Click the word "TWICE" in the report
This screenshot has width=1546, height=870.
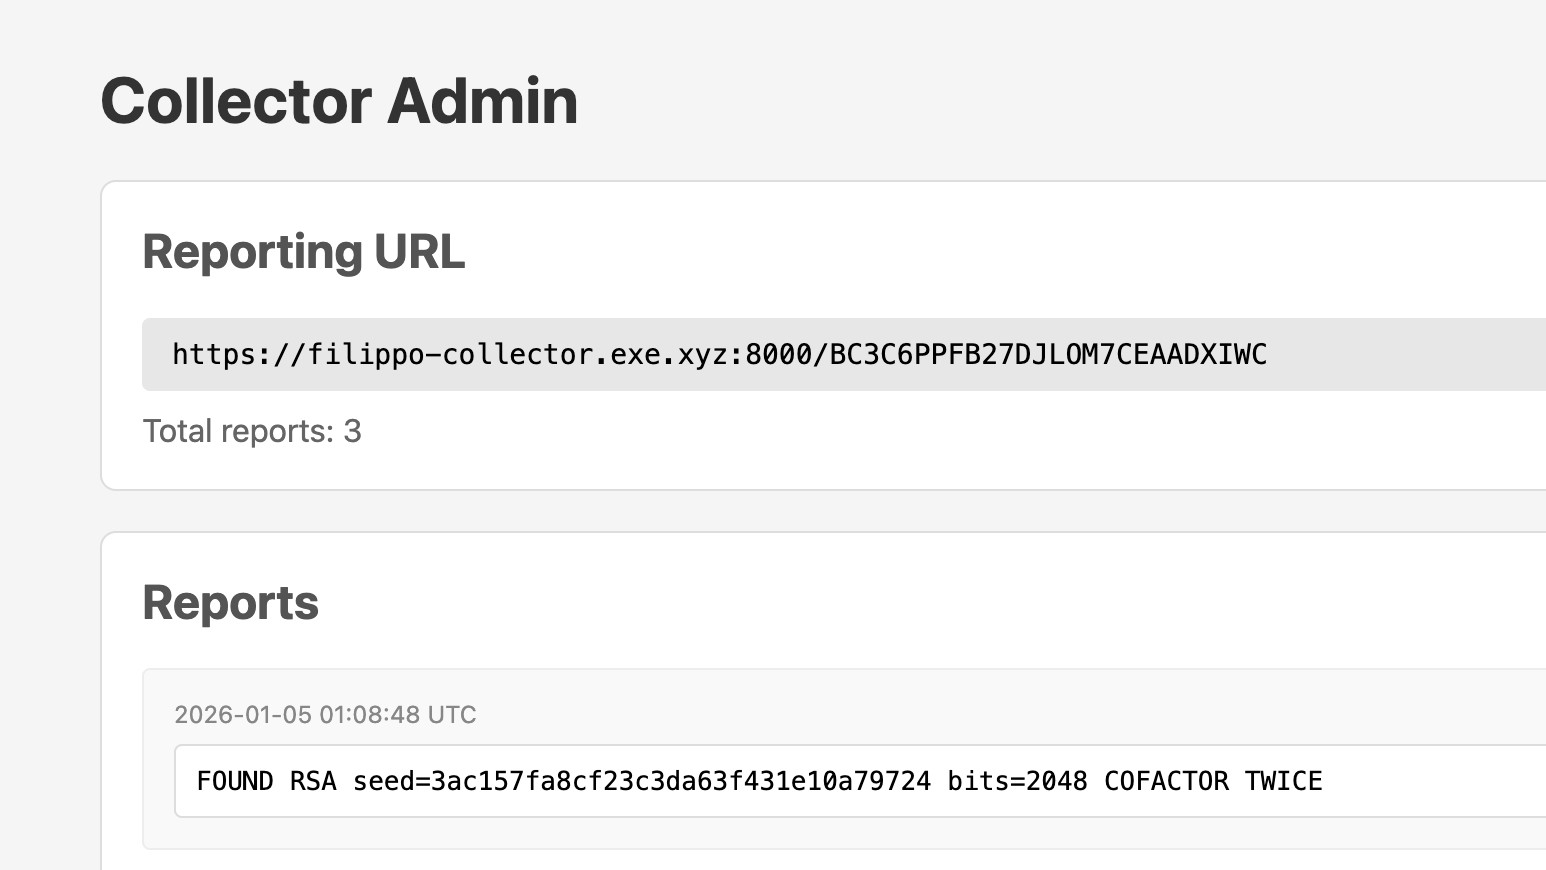coord(1283,781)
